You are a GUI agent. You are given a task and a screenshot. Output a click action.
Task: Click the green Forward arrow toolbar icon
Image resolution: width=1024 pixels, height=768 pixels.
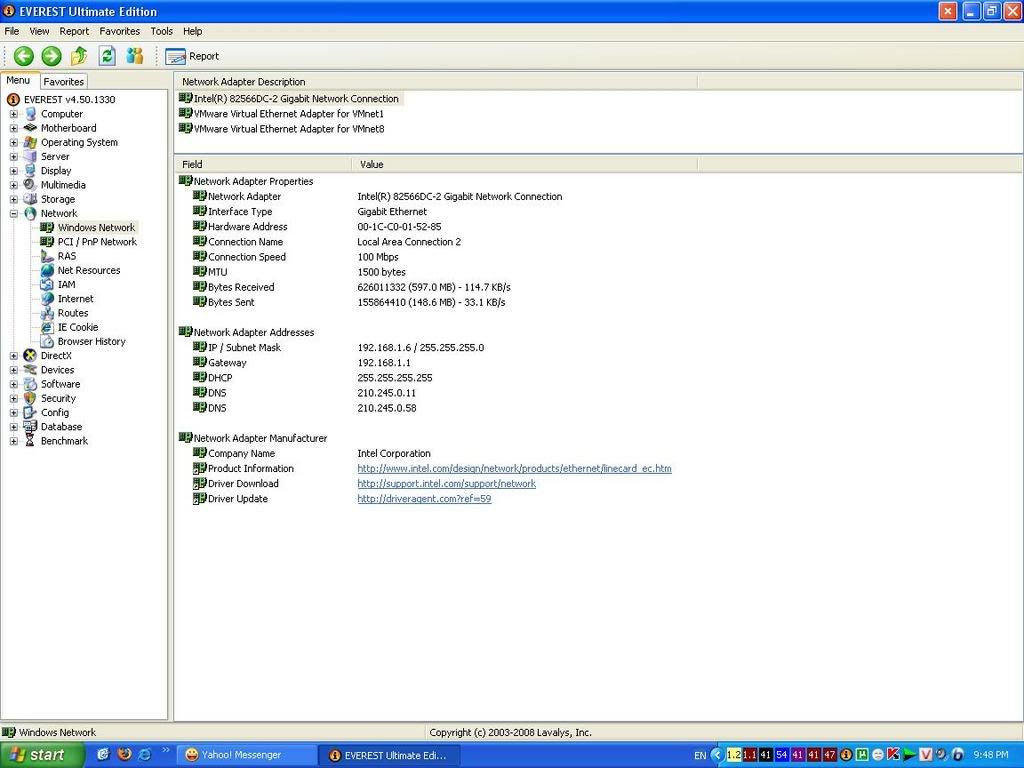(51, 56)
